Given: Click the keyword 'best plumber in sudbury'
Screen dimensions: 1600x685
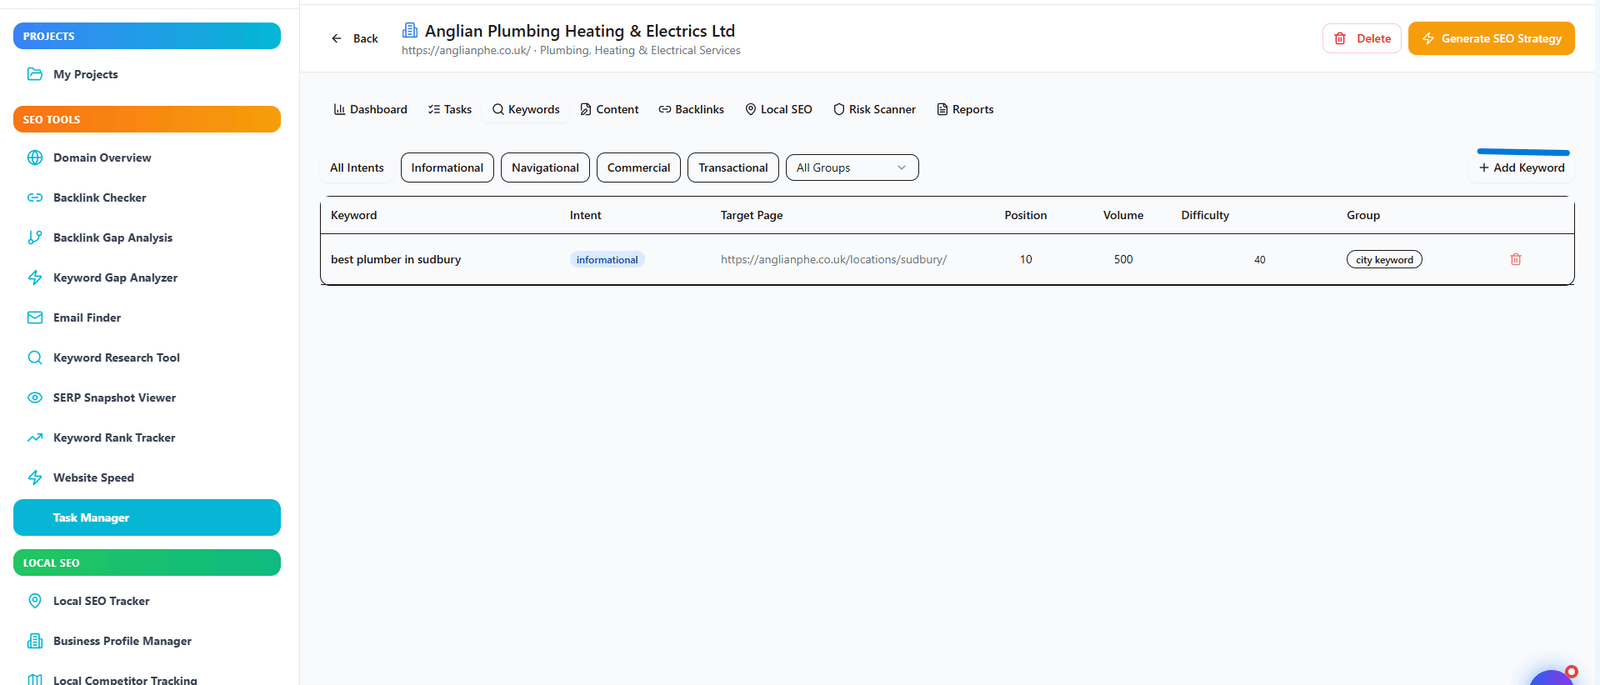Looking at the screenshot, I should [396, 259].
